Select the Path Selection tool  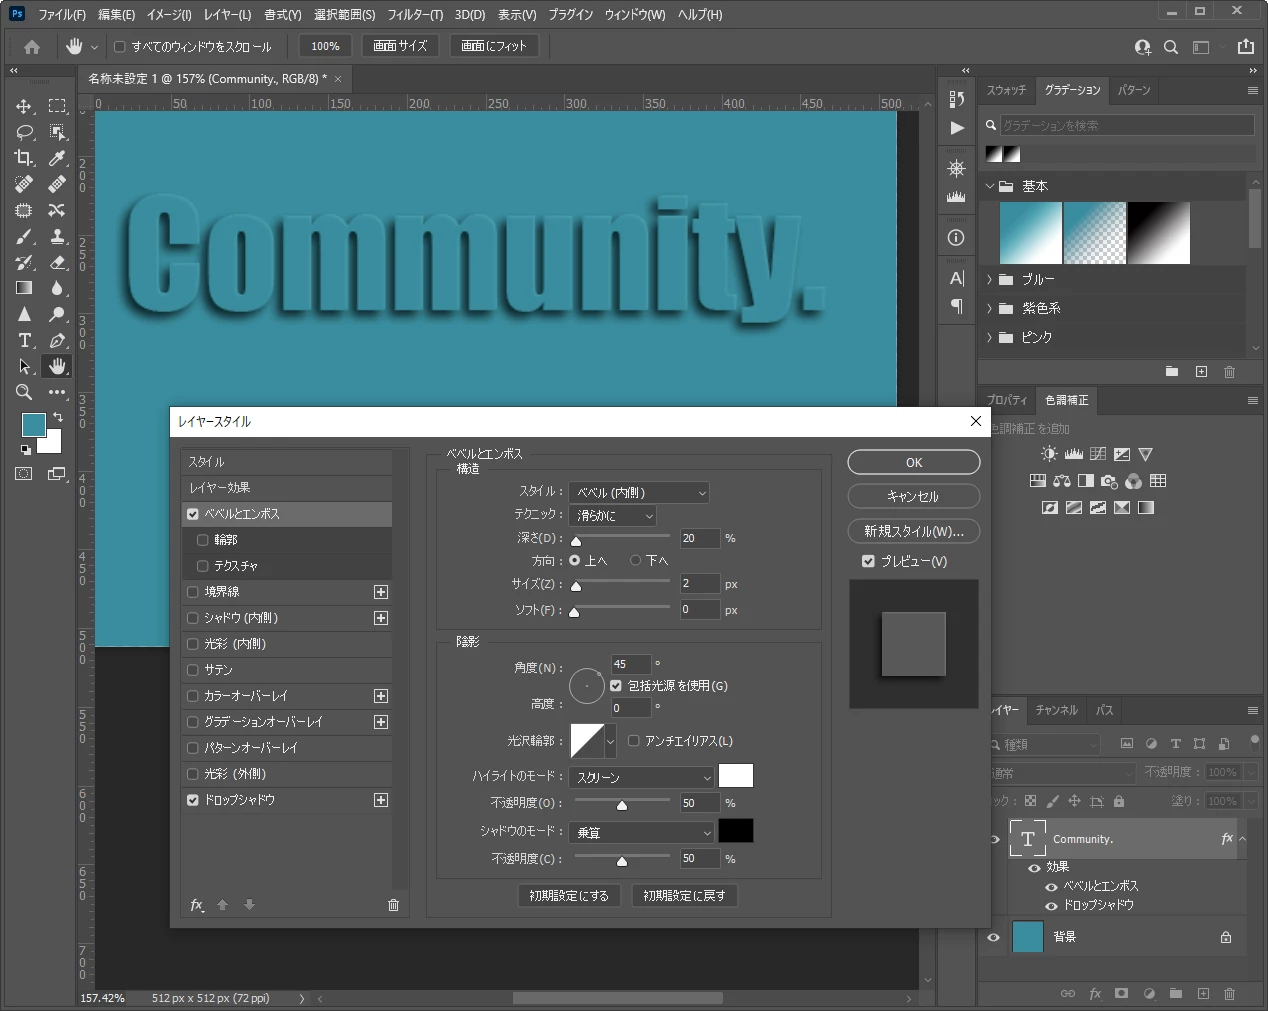coord(24,366)
